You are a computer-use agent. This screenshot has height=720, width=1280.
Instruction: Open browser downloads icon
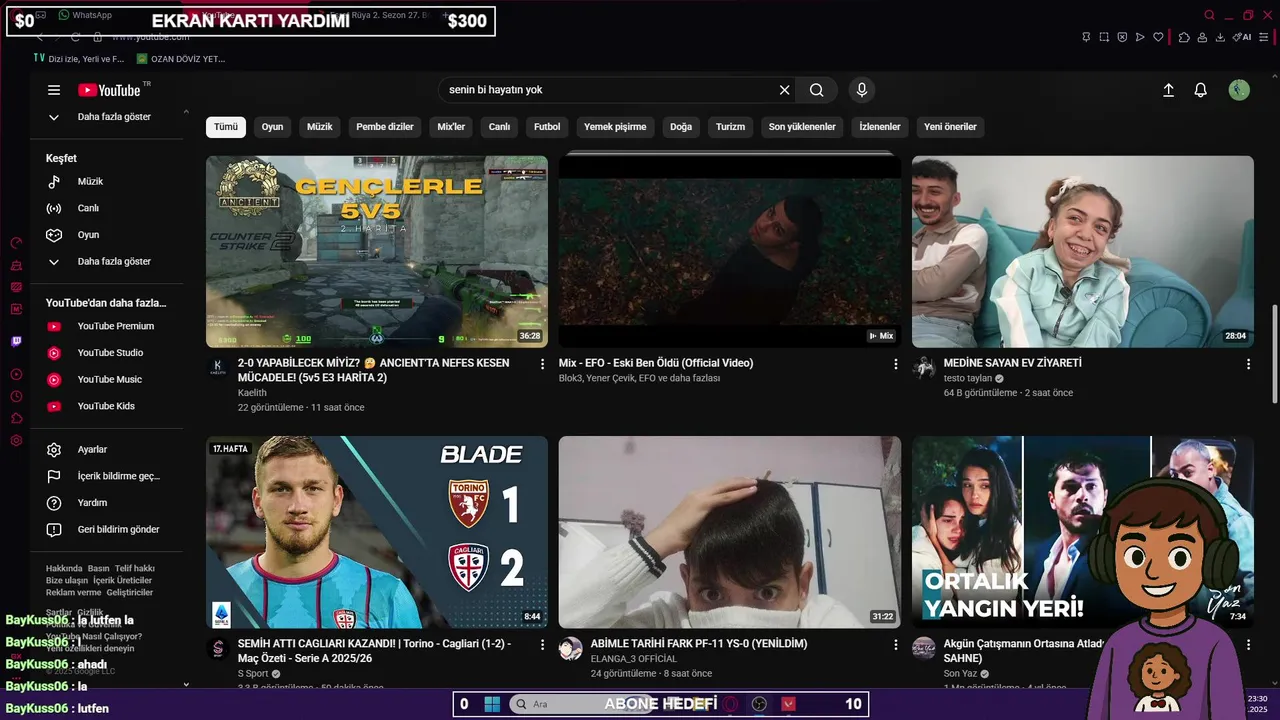tap(1220, 37)
